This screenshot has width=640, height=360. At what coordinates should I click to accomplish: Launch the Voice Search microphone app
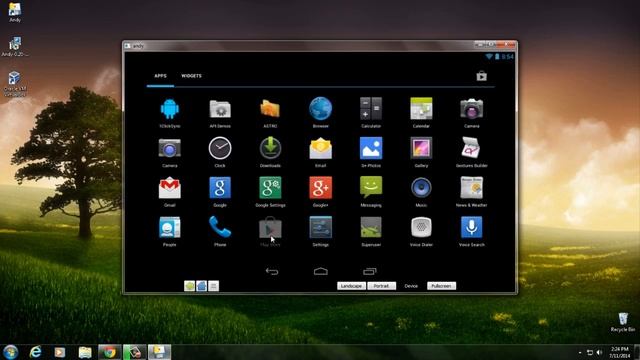point(471,227)
